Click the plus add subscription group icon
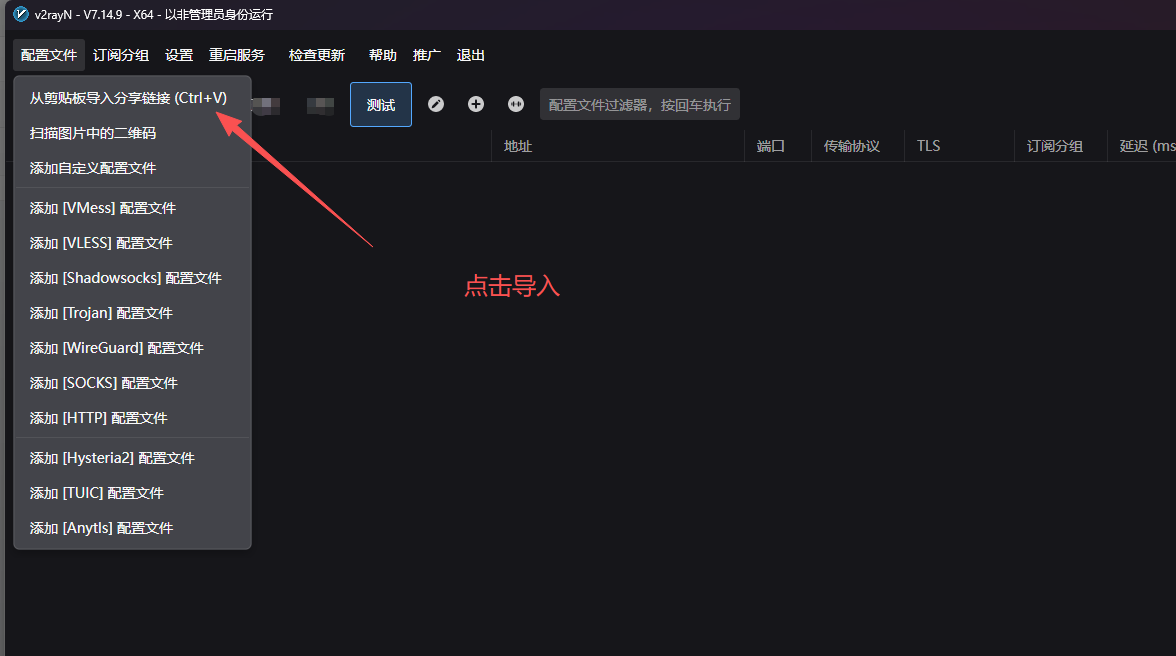This screenshot has width=1176, height=656. (476, 104)
